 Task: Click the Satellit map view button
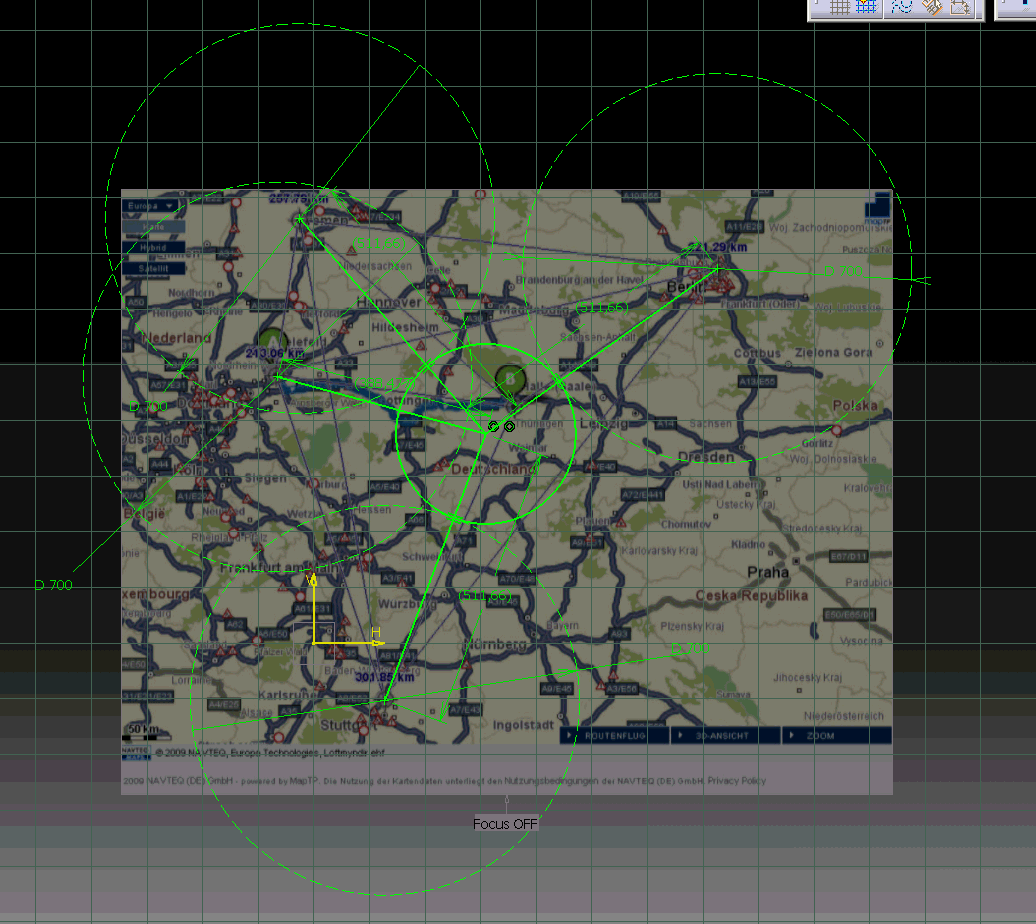(x=153, y=268)
